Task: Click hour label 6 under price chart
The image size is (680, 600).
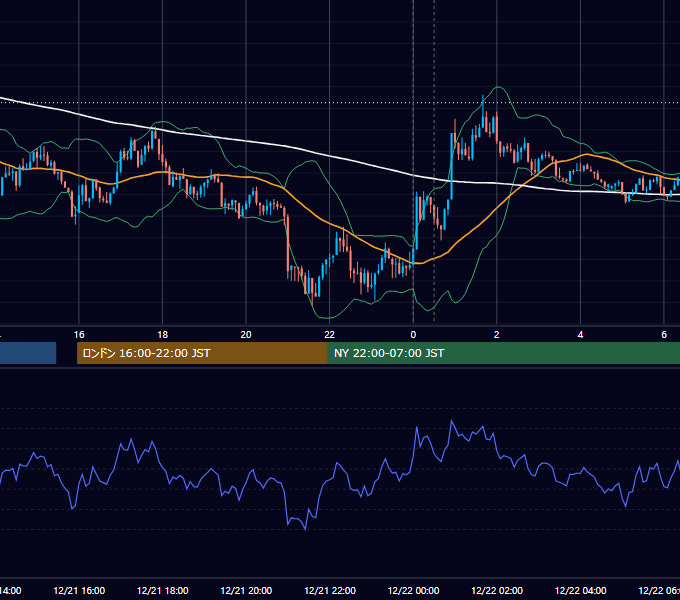Action: pos(664,335)
